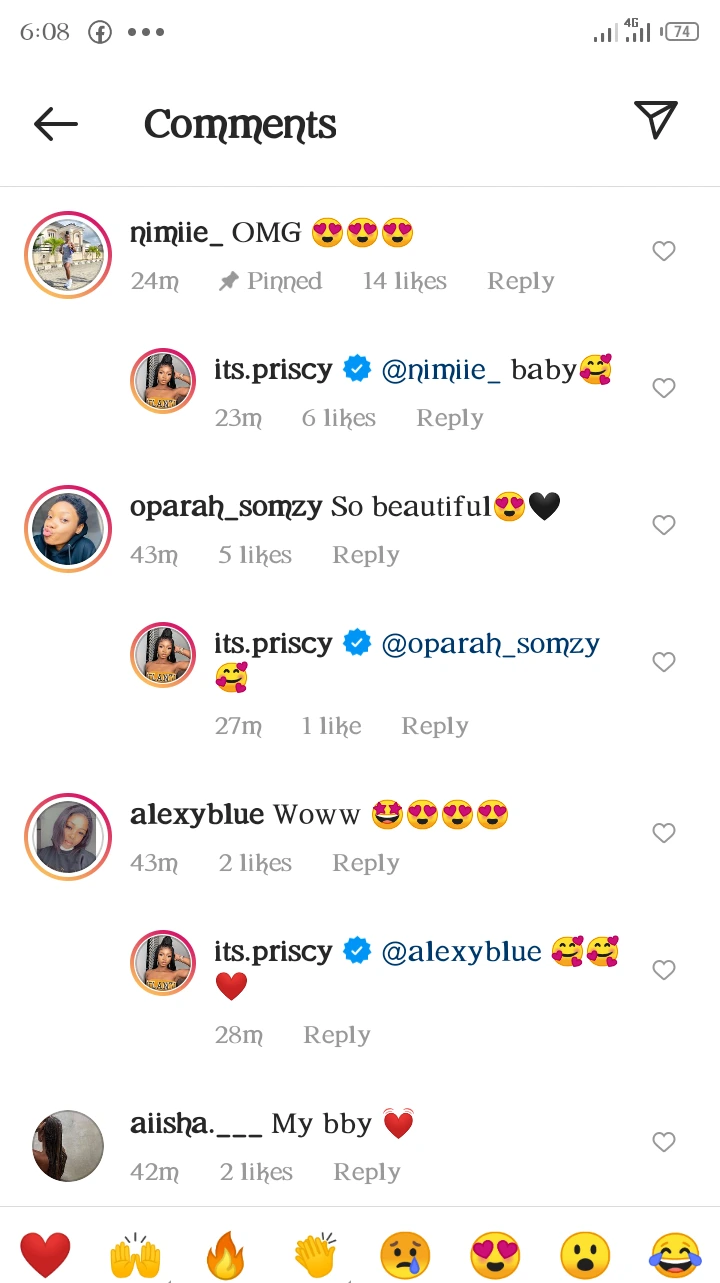This screenshot has width=720, height=1283.
Task: Send the clapping hands emoji reaction
Action: (x=315, y=1255)
